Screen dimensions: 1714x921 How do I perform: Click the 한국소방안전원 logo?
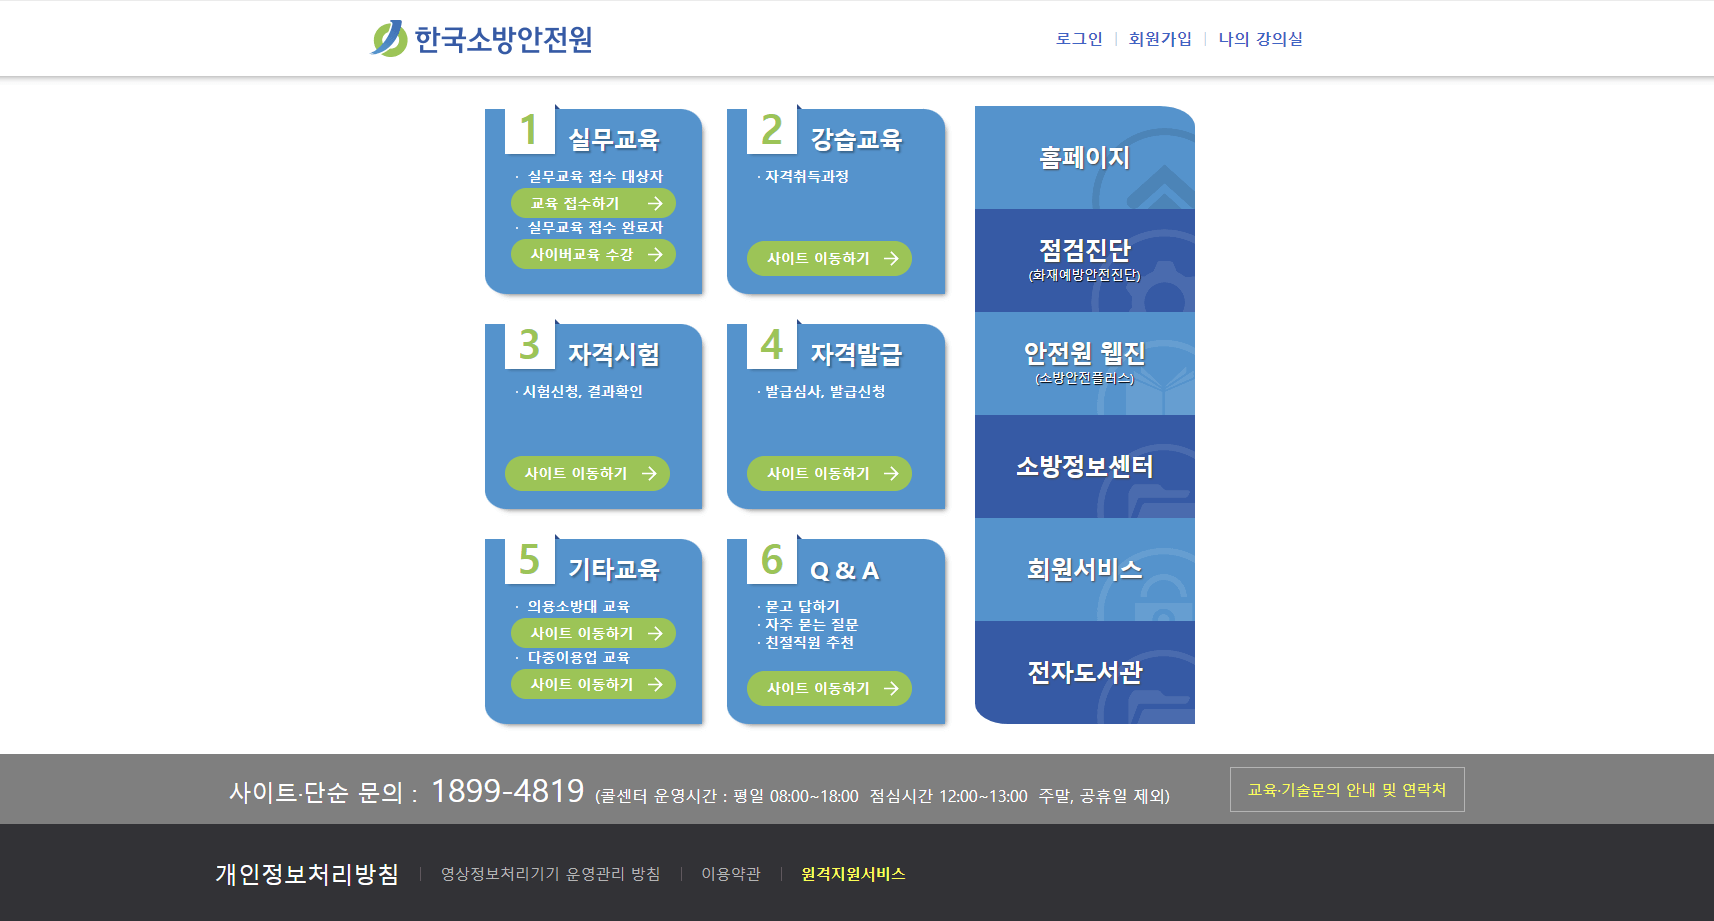(482, 38)
